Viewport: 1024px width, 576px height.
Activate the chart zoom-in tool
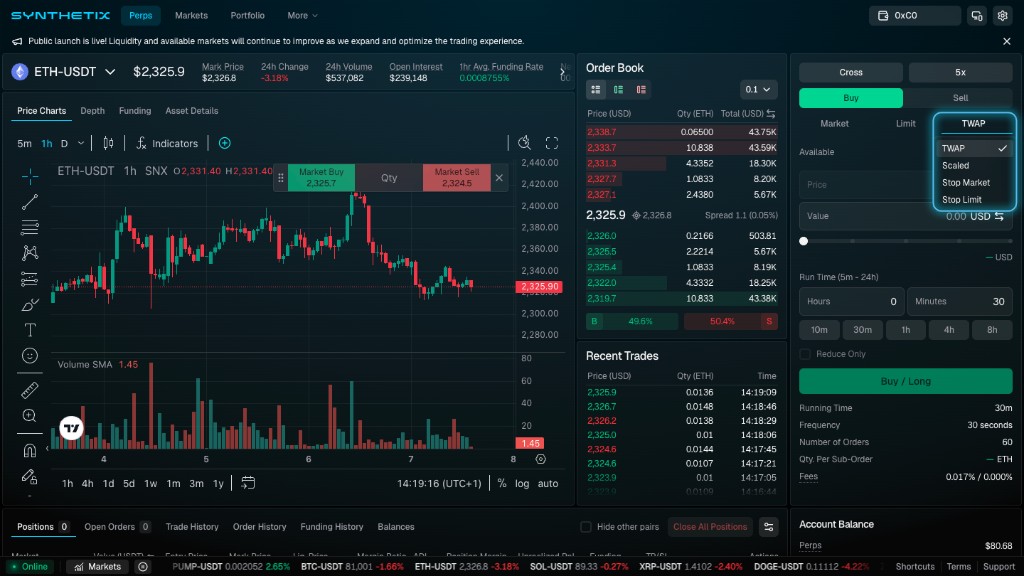(x=29, y=415)
